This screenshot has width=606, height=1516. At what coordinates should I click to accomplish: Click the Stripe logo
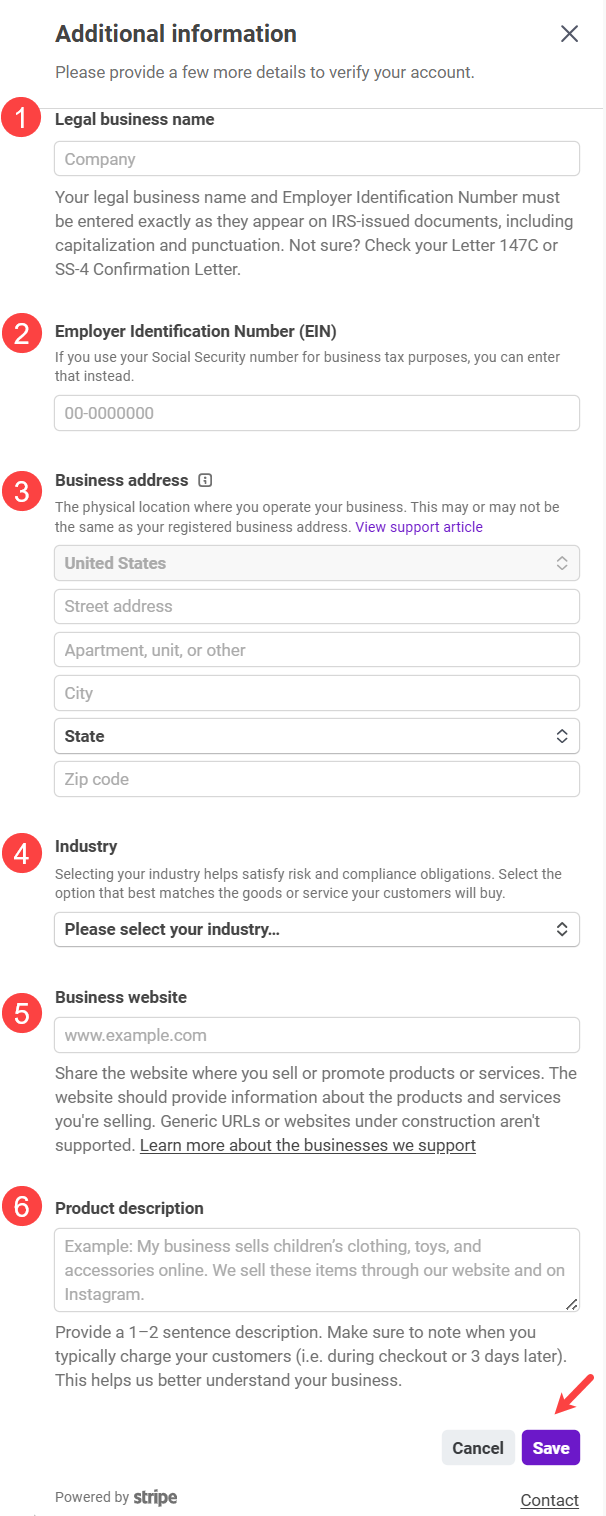[155, 1497]
